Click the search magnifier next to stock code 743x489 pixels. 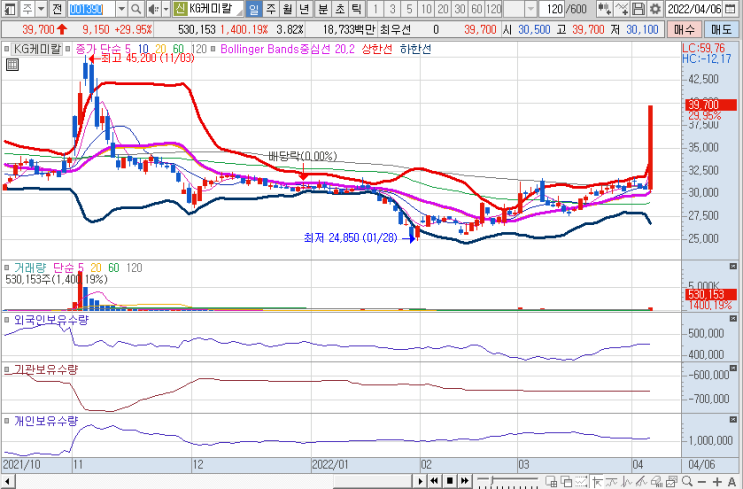click(136, 9)
